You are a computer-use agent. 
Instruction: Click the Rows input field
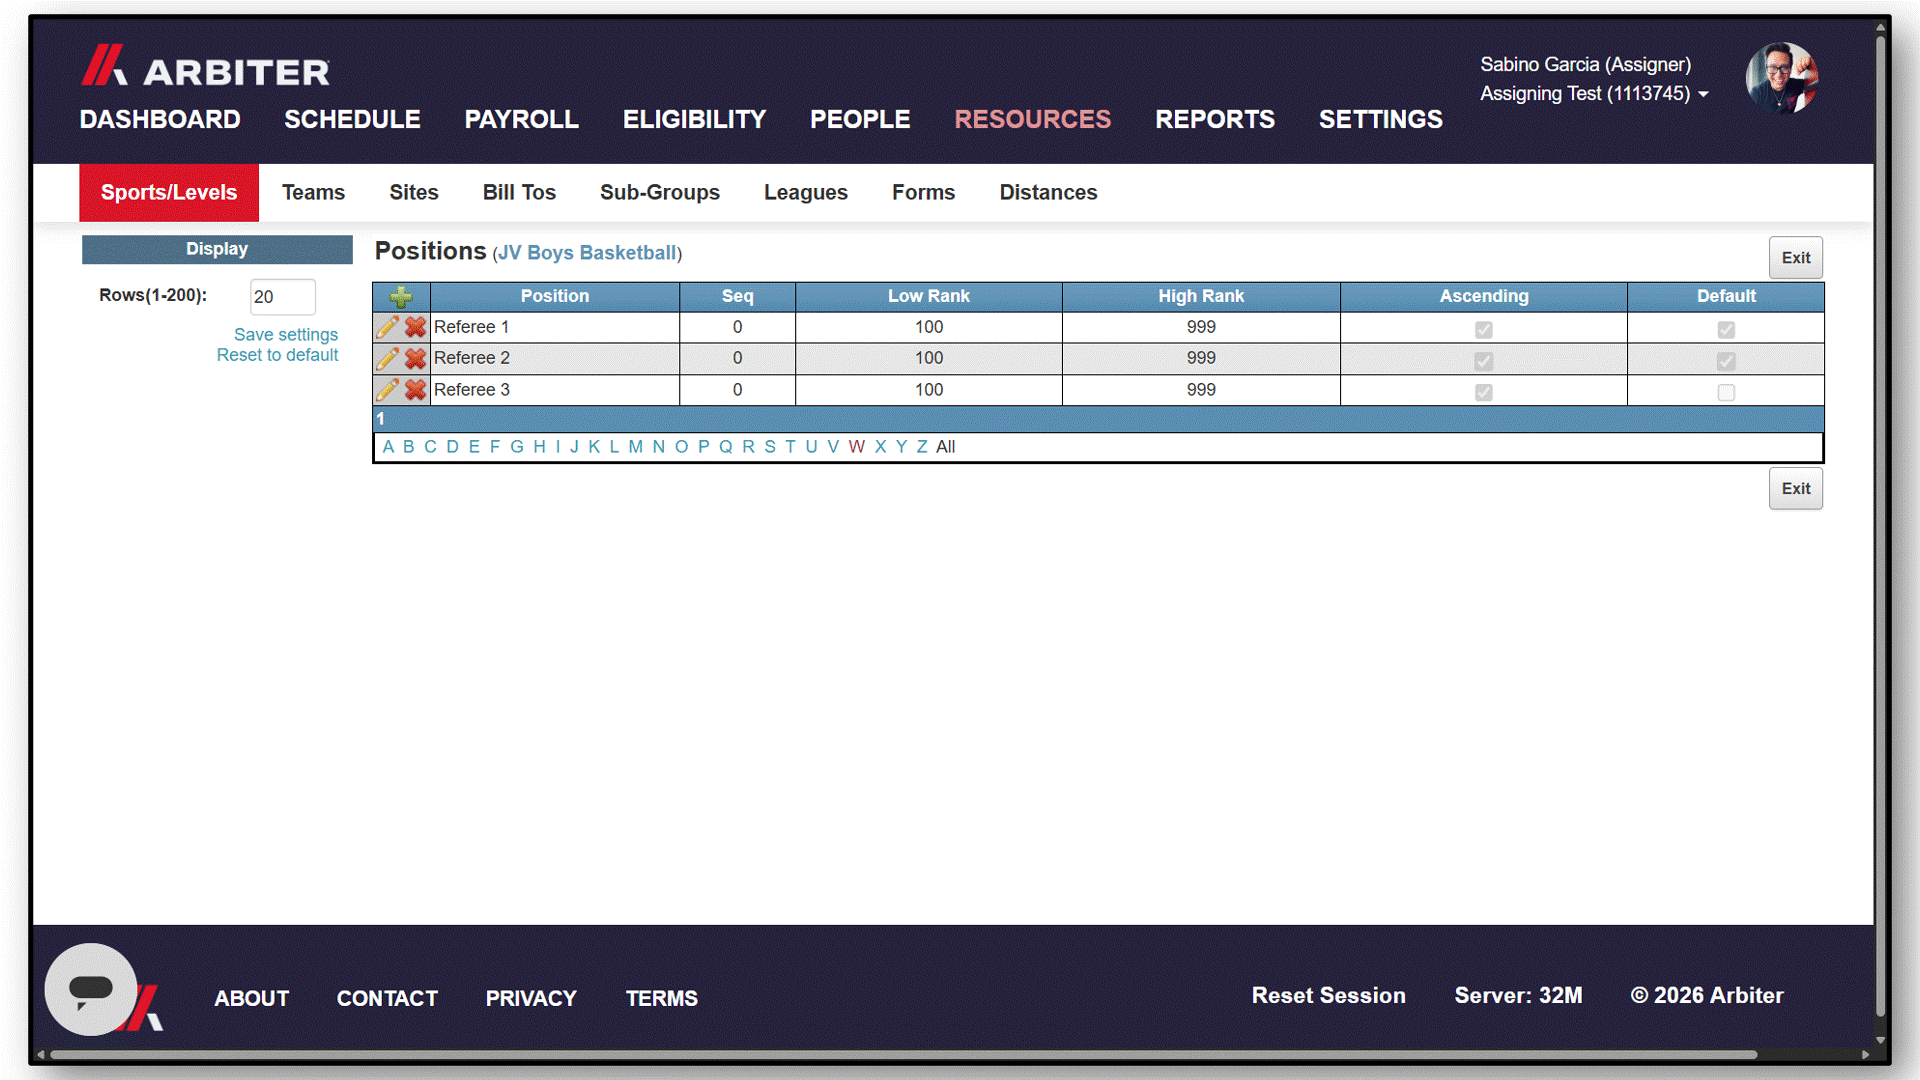pyautogui.click(x=283, y=297)
